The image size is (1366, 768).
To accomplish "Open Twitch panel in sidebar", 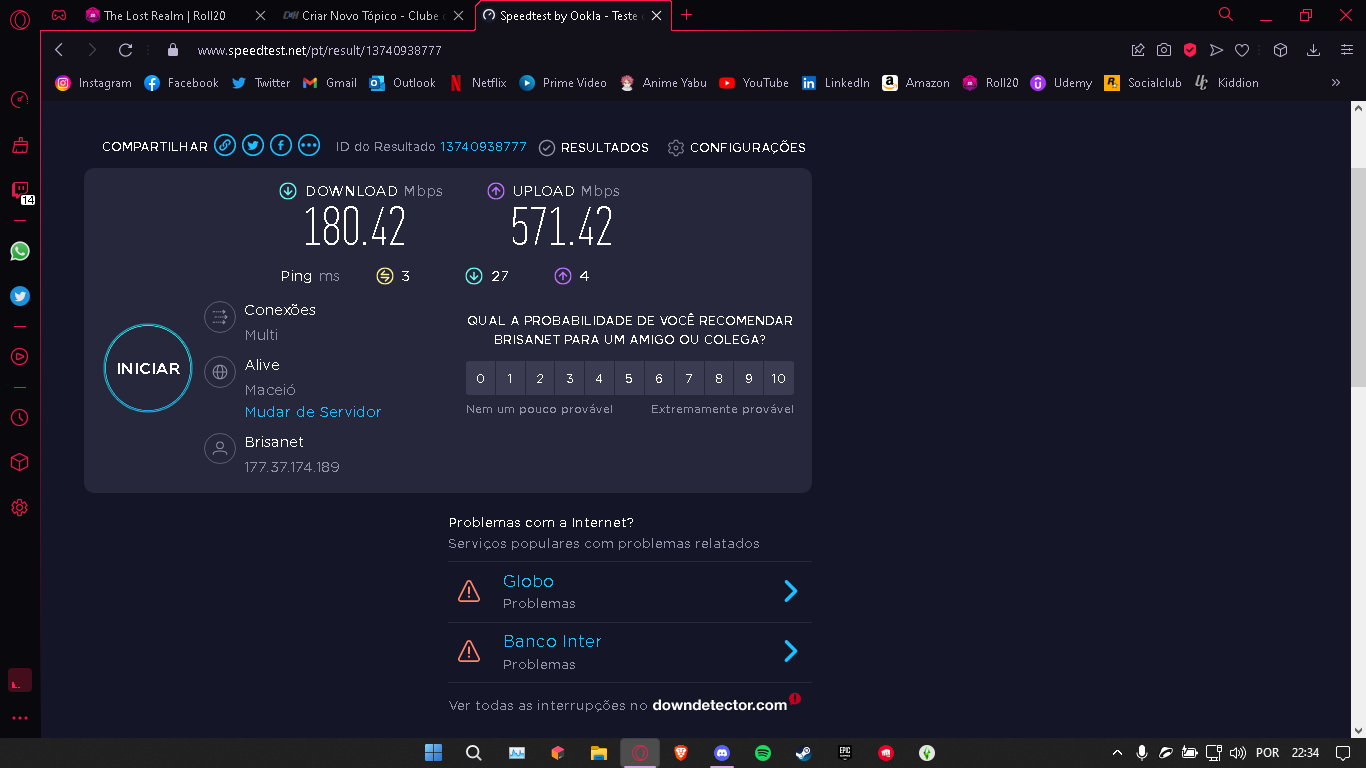I will point(20,190).
